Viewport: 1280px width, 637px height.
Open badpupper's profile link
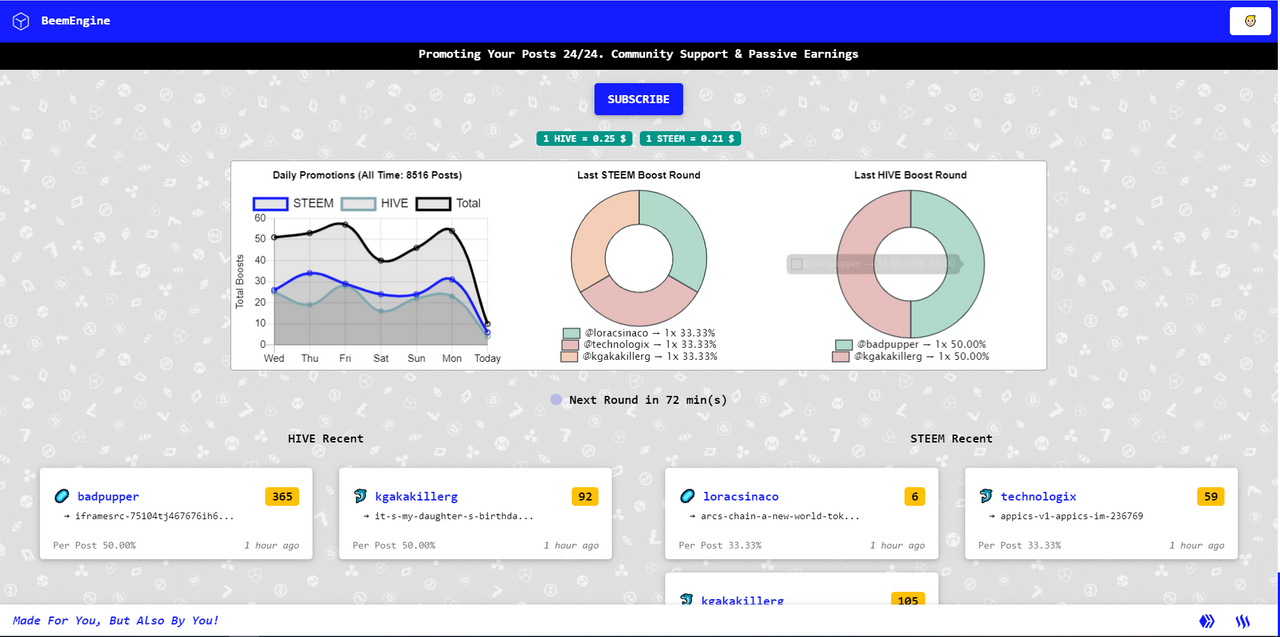click(108, 496)
